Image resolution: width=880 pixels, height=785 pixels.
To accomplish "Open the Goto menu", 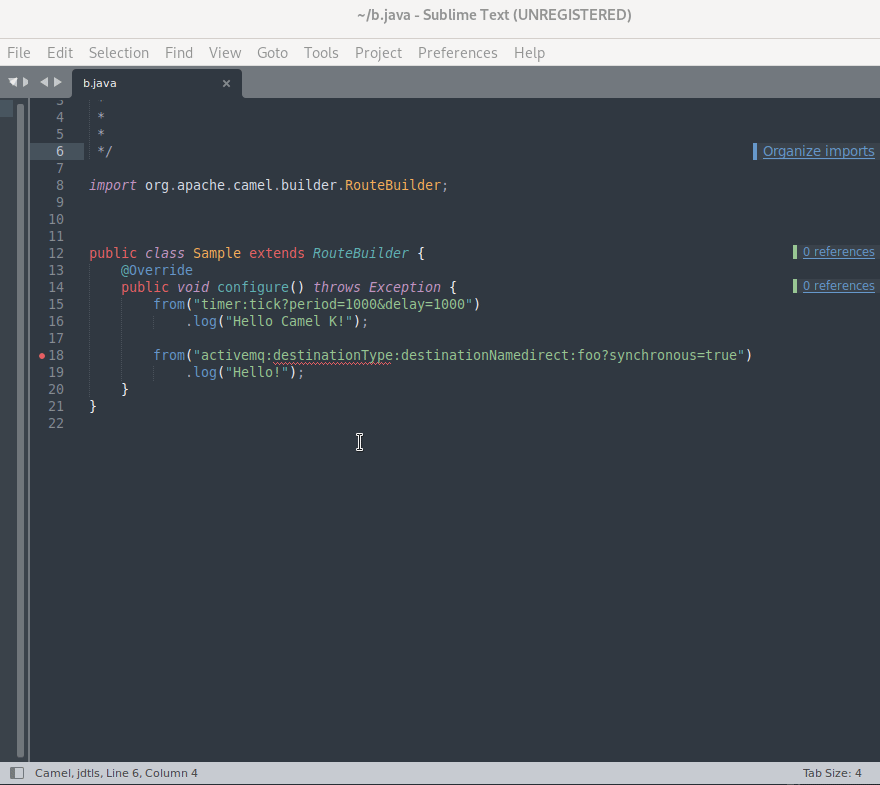I will [272, 53].
